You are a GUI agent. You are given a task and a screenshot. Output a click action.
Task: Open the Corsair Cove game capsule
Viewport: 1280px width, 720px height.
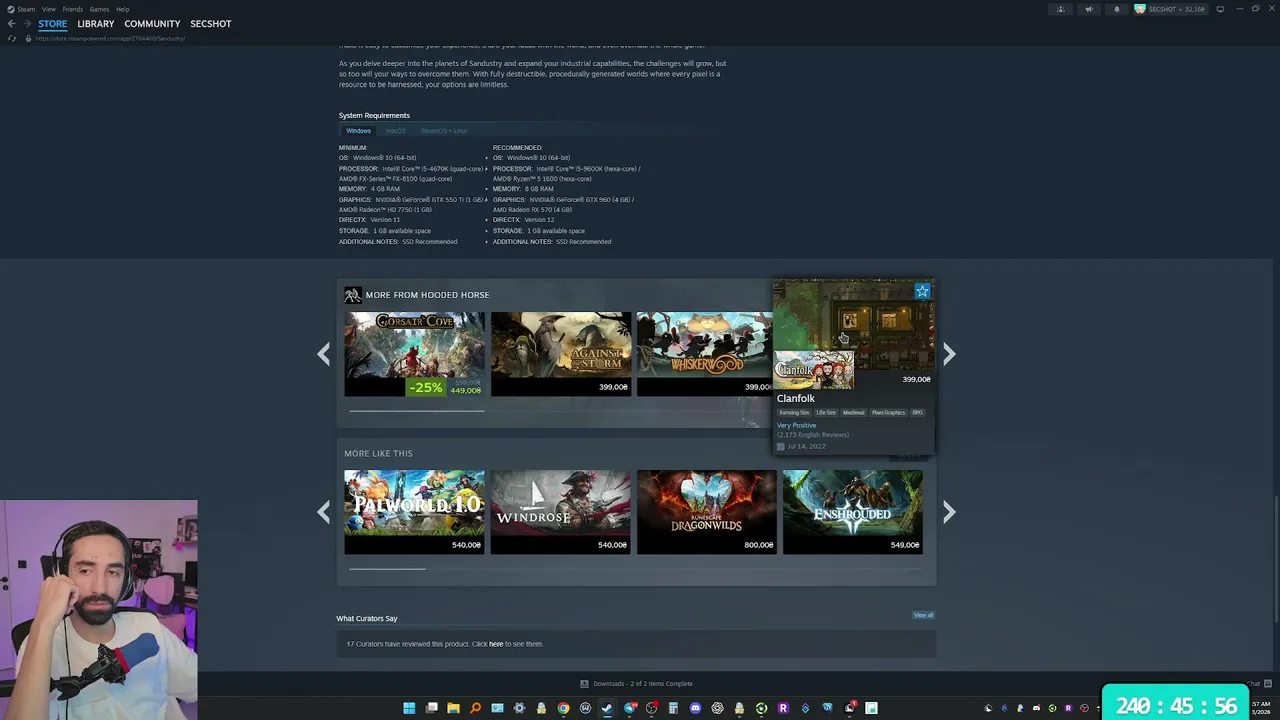(414, 354)
